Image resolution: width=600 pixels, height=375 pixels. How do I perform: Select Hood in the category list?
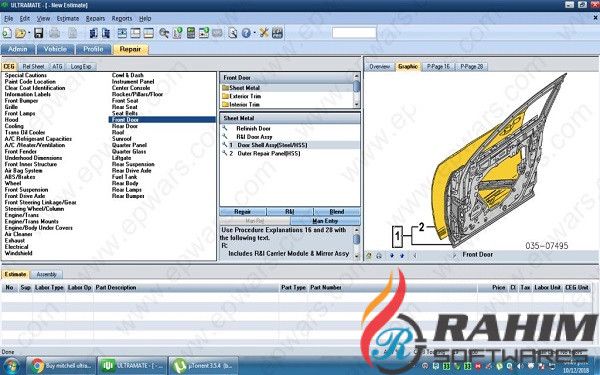pyautogui.click(x=11, y=120)
